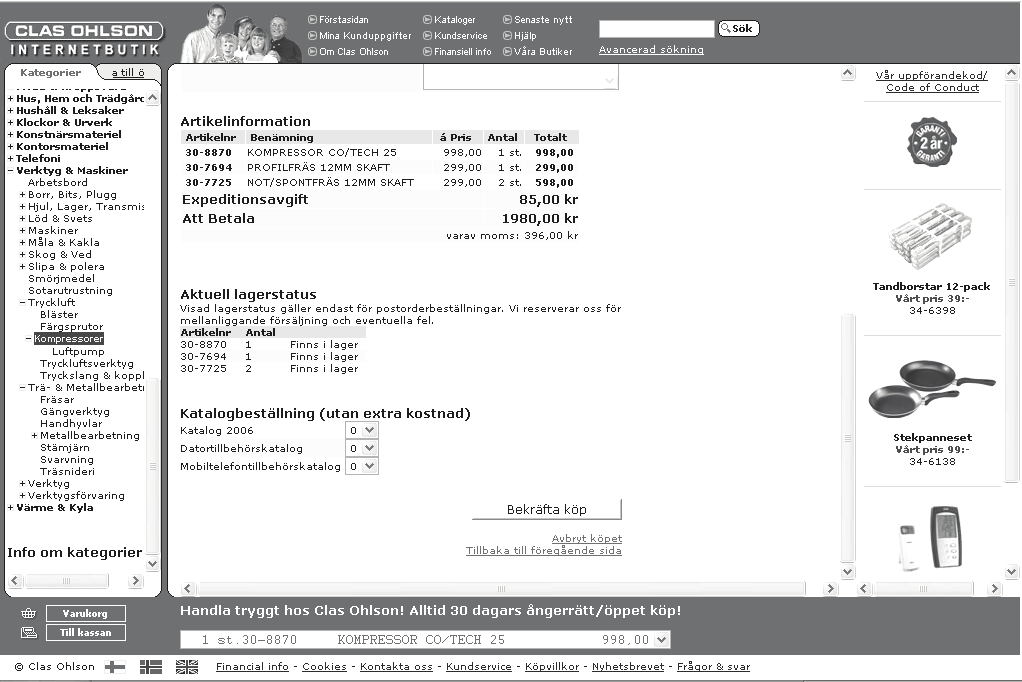
Task: Select Arbetsbord in the category tree
Action: [57, 183]
